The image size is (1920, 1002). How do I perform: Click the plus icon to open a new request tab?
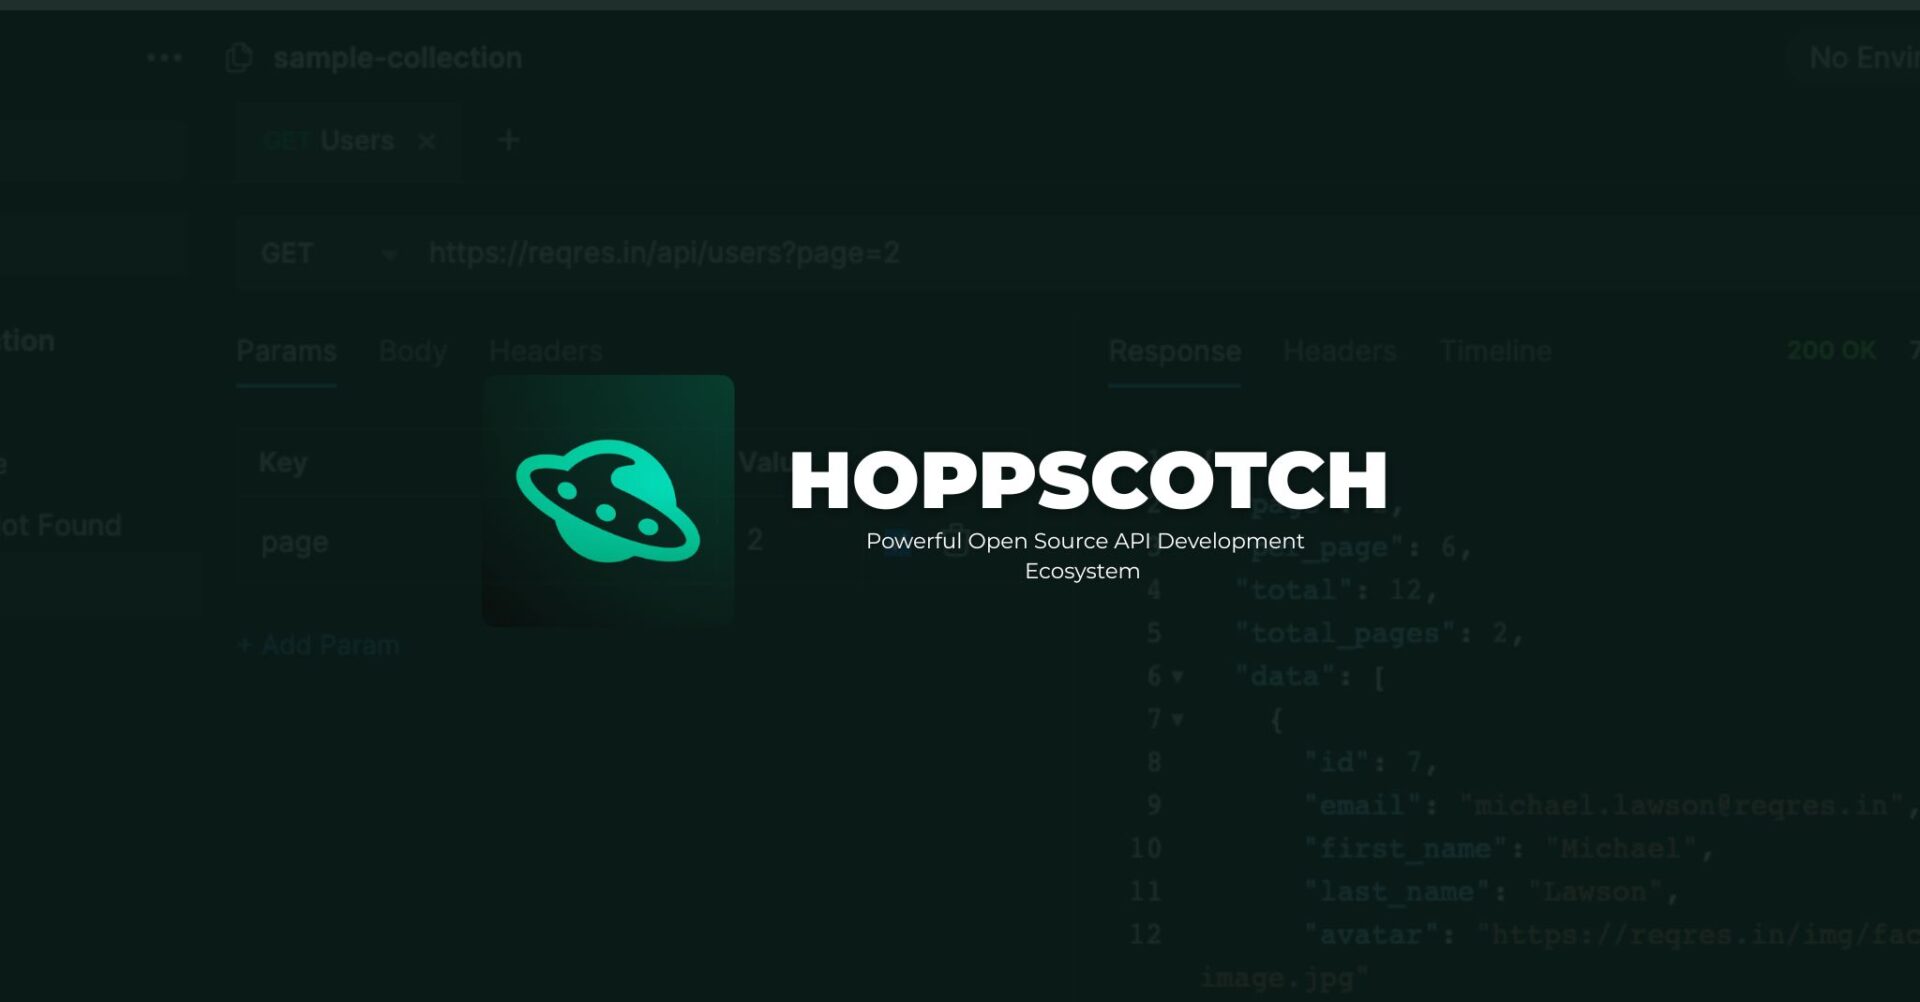coord(507,140)
